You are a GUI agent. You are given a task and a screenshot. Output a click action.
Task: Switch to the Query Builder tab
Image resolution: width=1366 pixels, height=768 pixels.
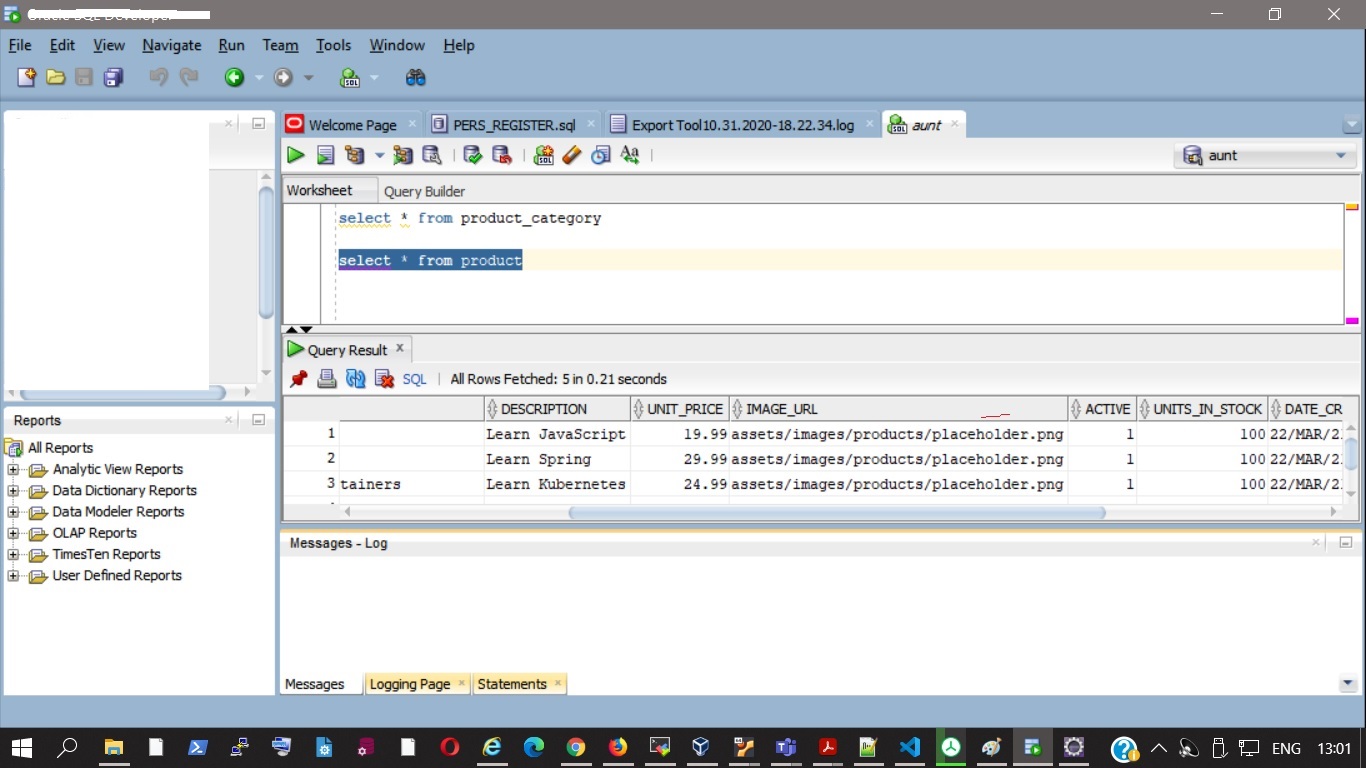click(424, 191)
